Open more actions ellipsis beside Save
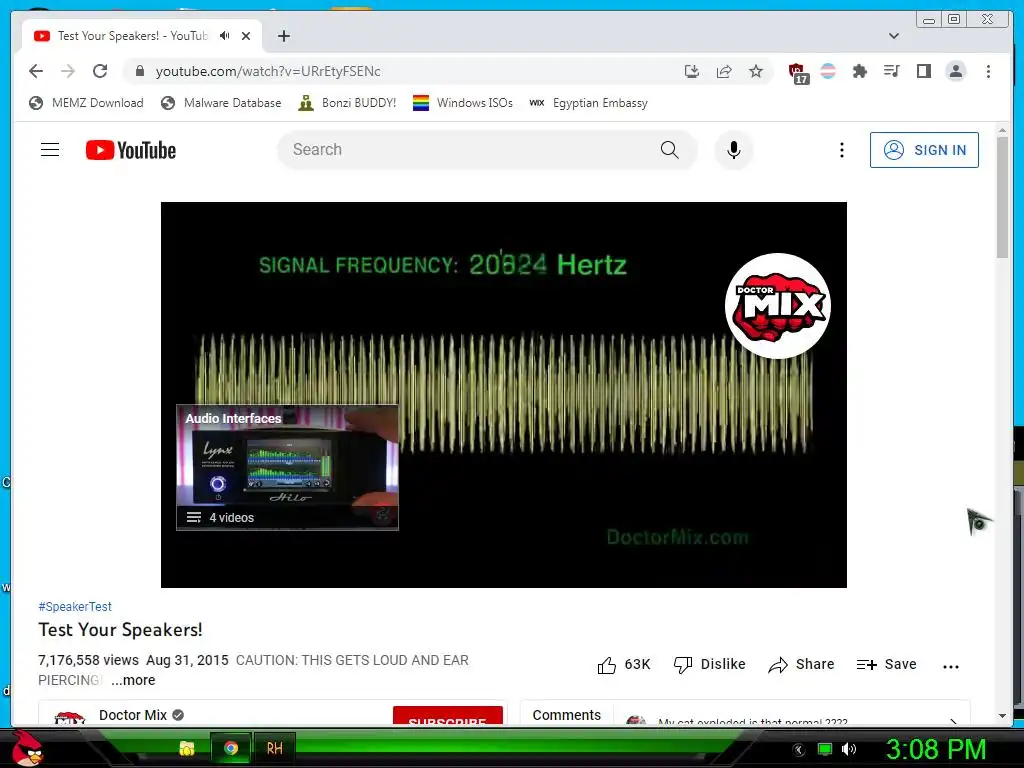The width and height of the screenshot is (1024, 768). click(951, 666)
